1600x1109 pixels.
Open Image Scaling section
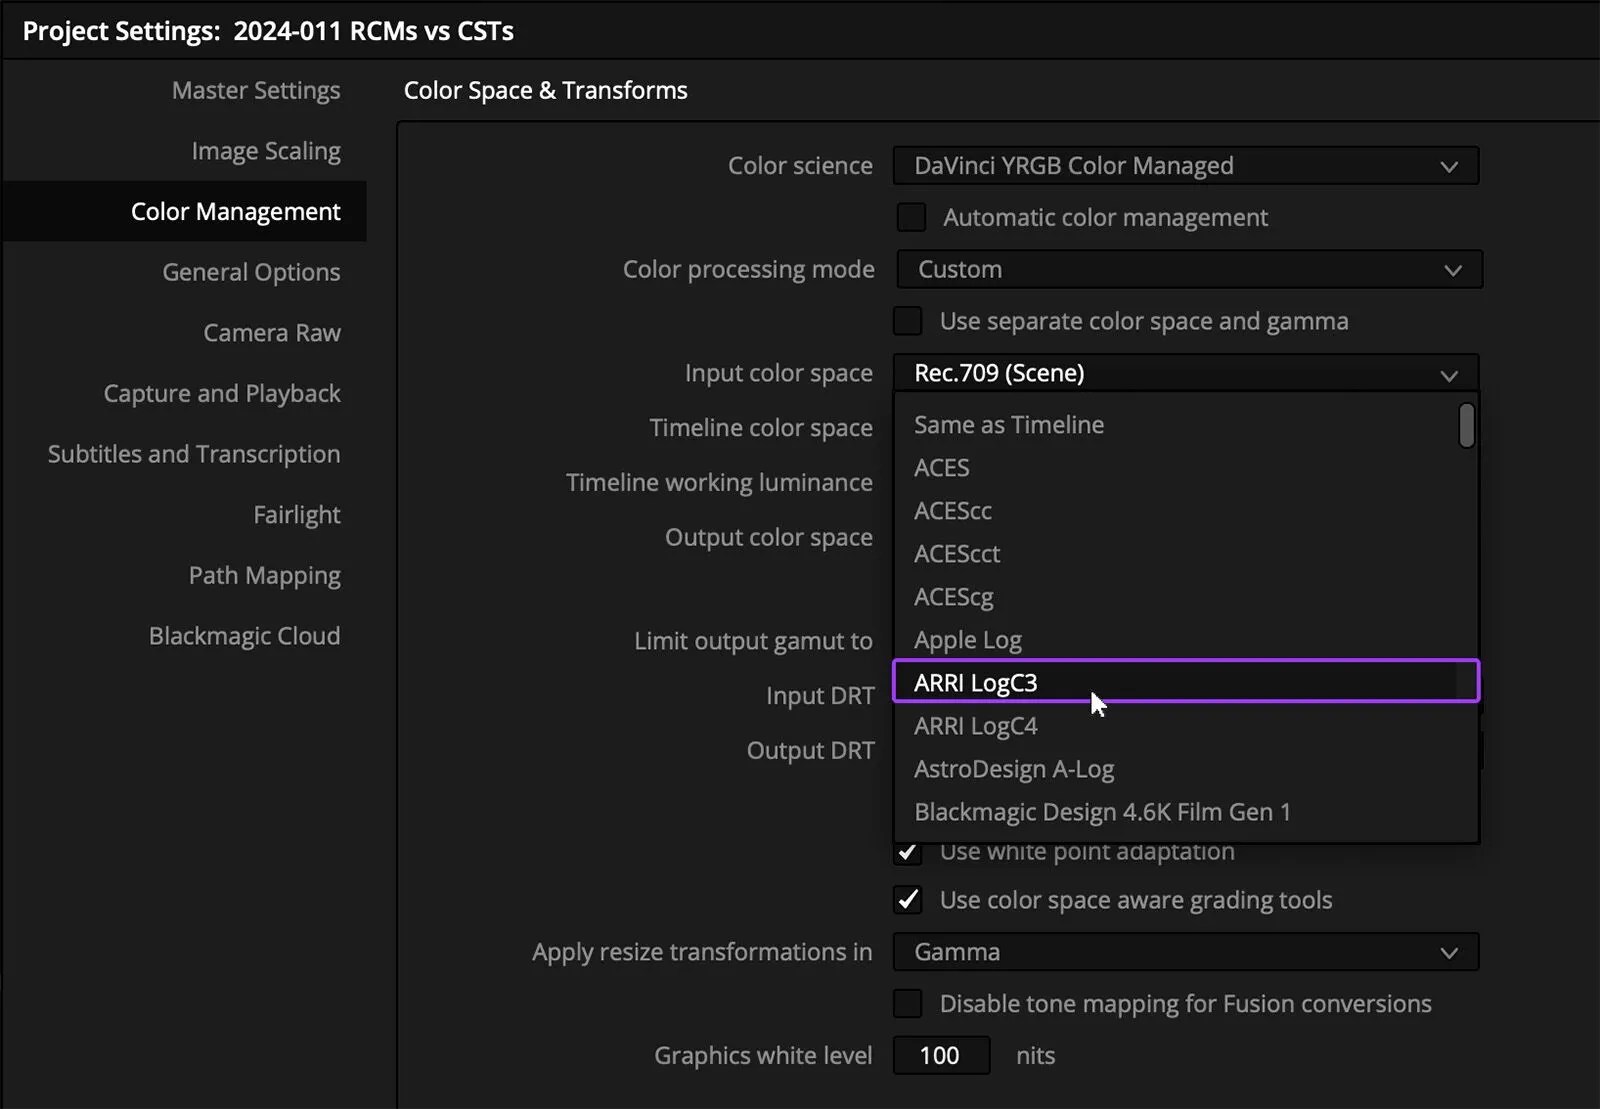tap(266, 151)
